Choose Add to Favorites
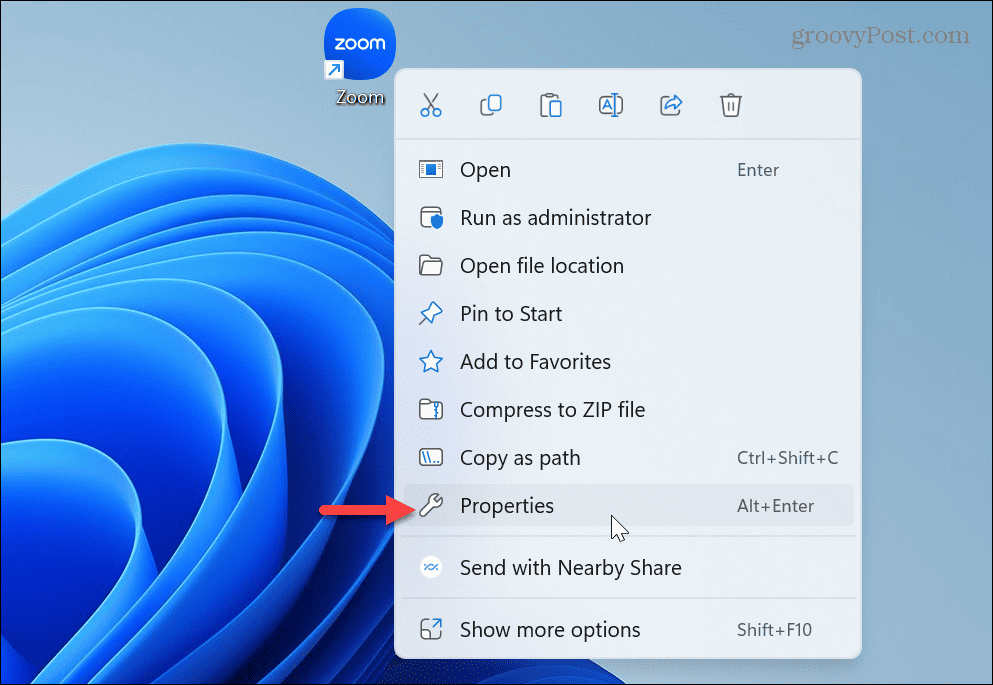 (x=535, y=362)
